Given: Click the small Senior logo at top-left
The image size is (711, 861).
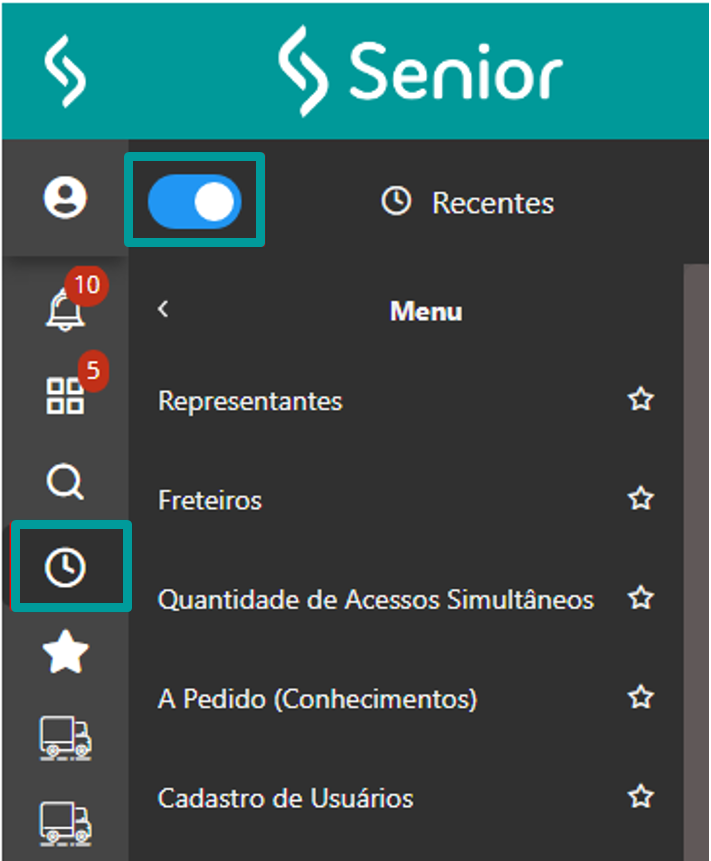Looking at the screenshot, I should tap(66, 71).
